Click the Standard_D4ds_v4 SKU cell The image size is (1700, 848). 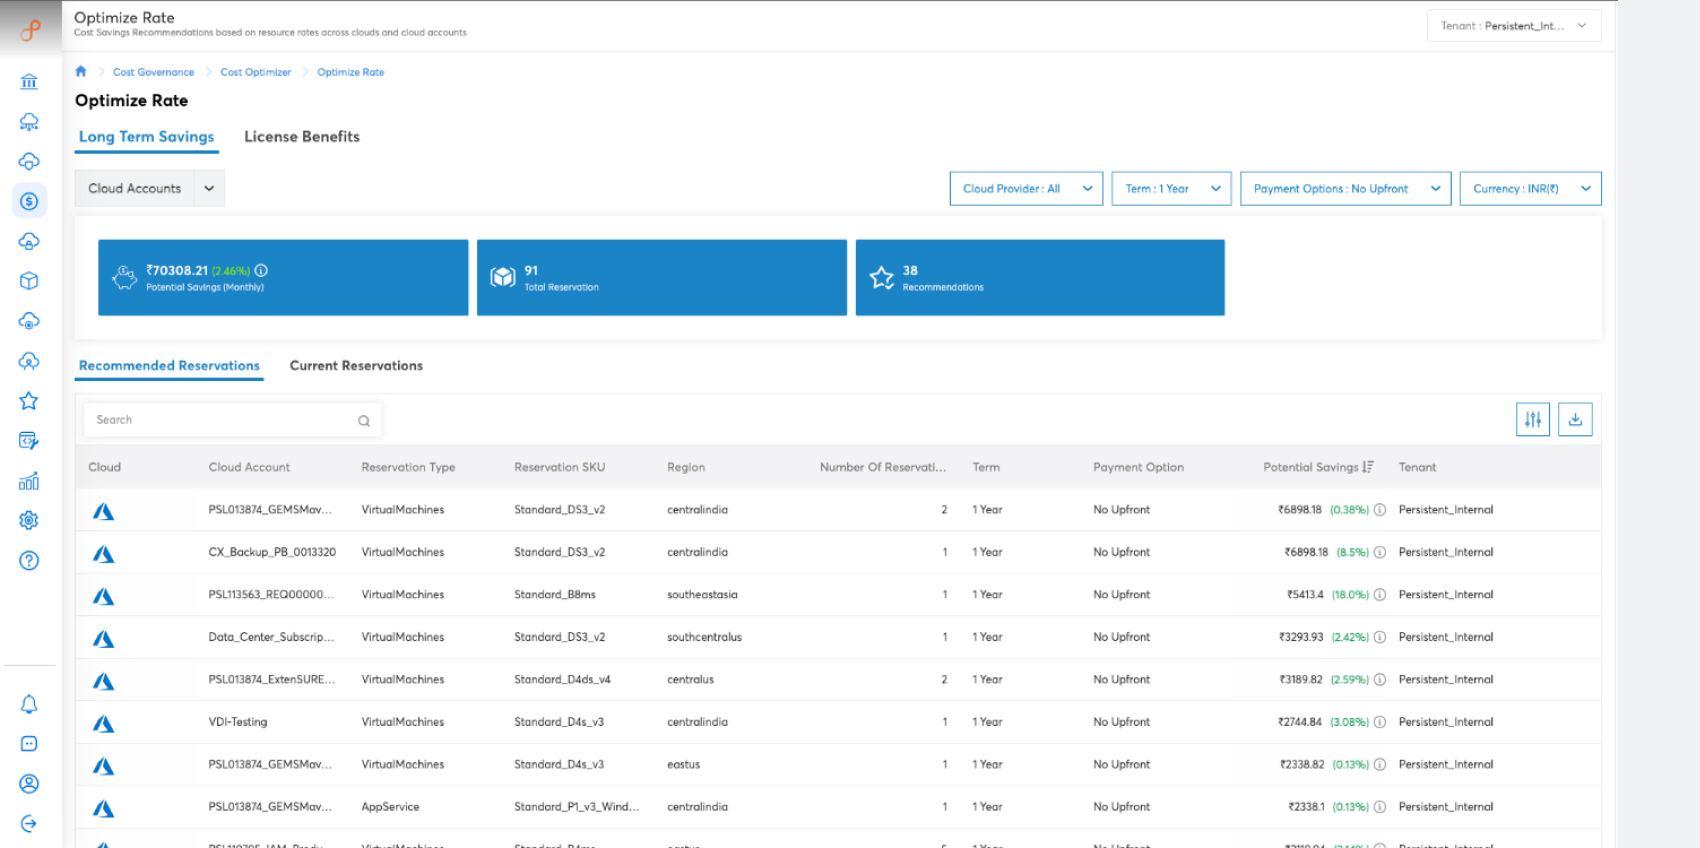click(x=562, y=680)
